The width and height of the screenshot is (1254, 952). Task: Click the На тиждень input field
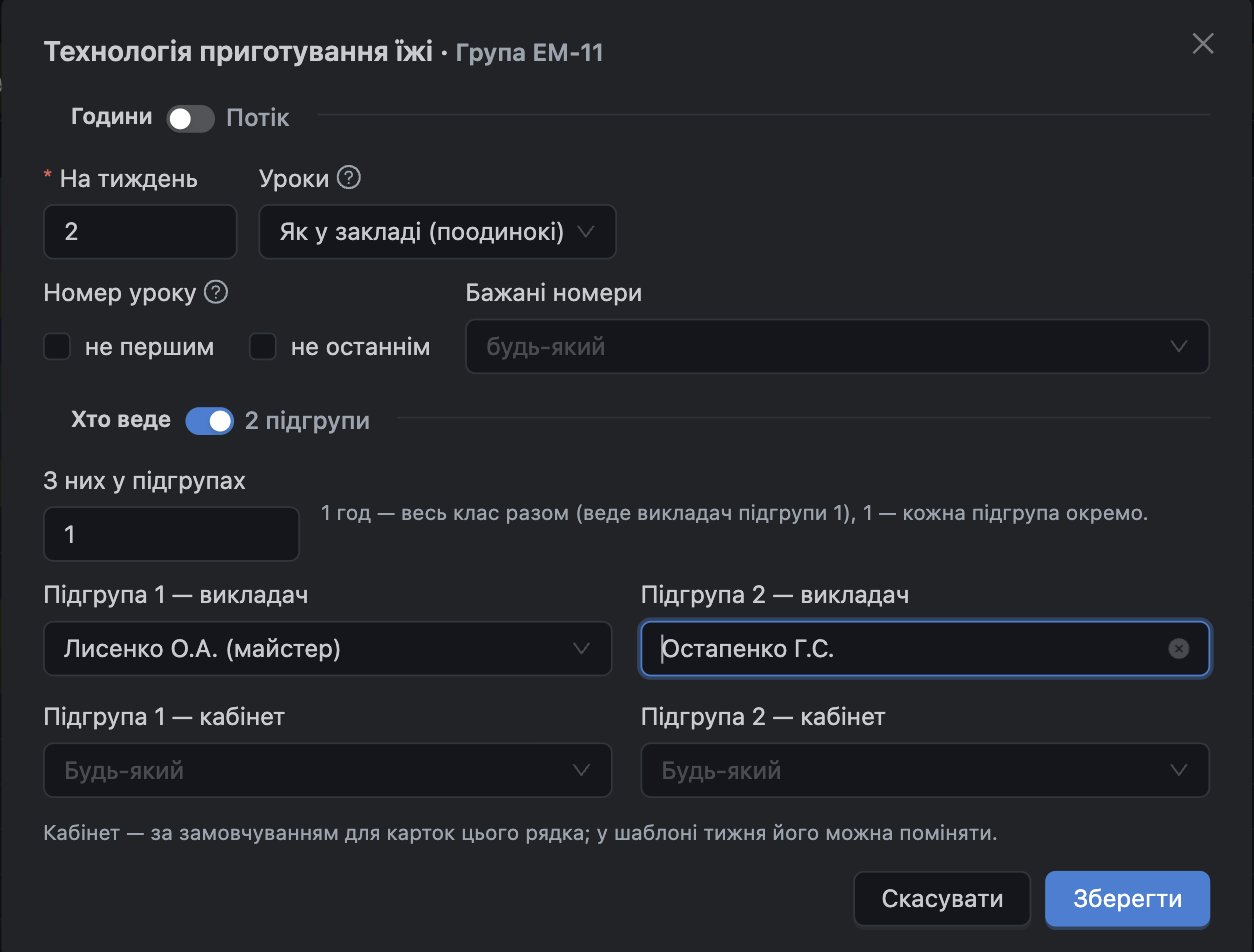pyautogui.click(x=140, y=232)
